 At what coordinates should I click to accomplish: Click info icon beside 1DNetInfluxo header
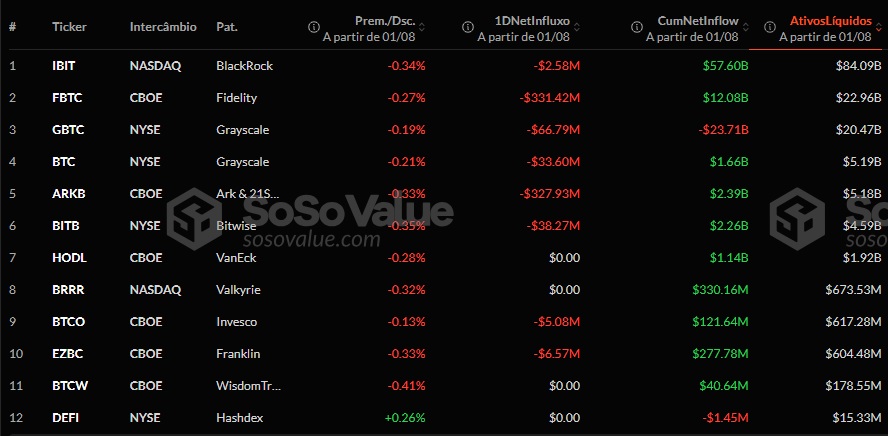coord(467,27)
